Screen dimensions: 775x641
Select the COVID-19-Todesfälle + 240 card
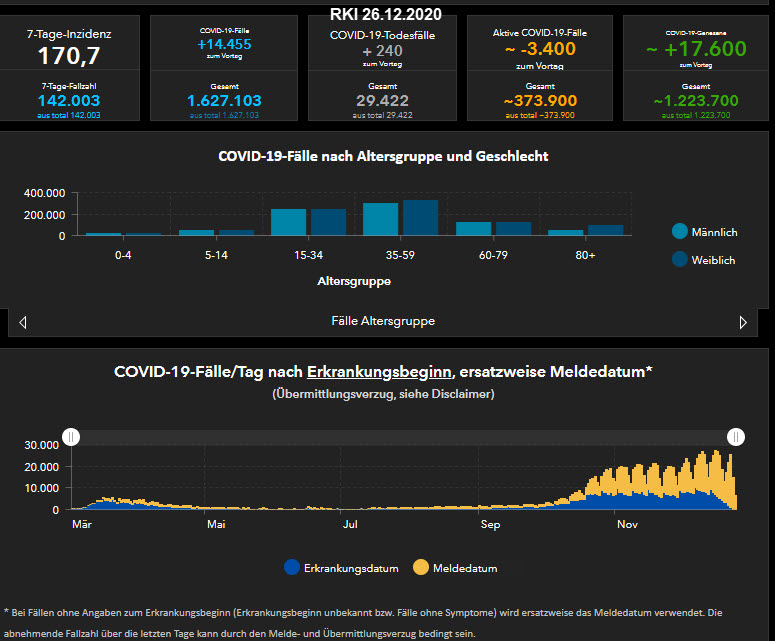(x=383, y=47)
